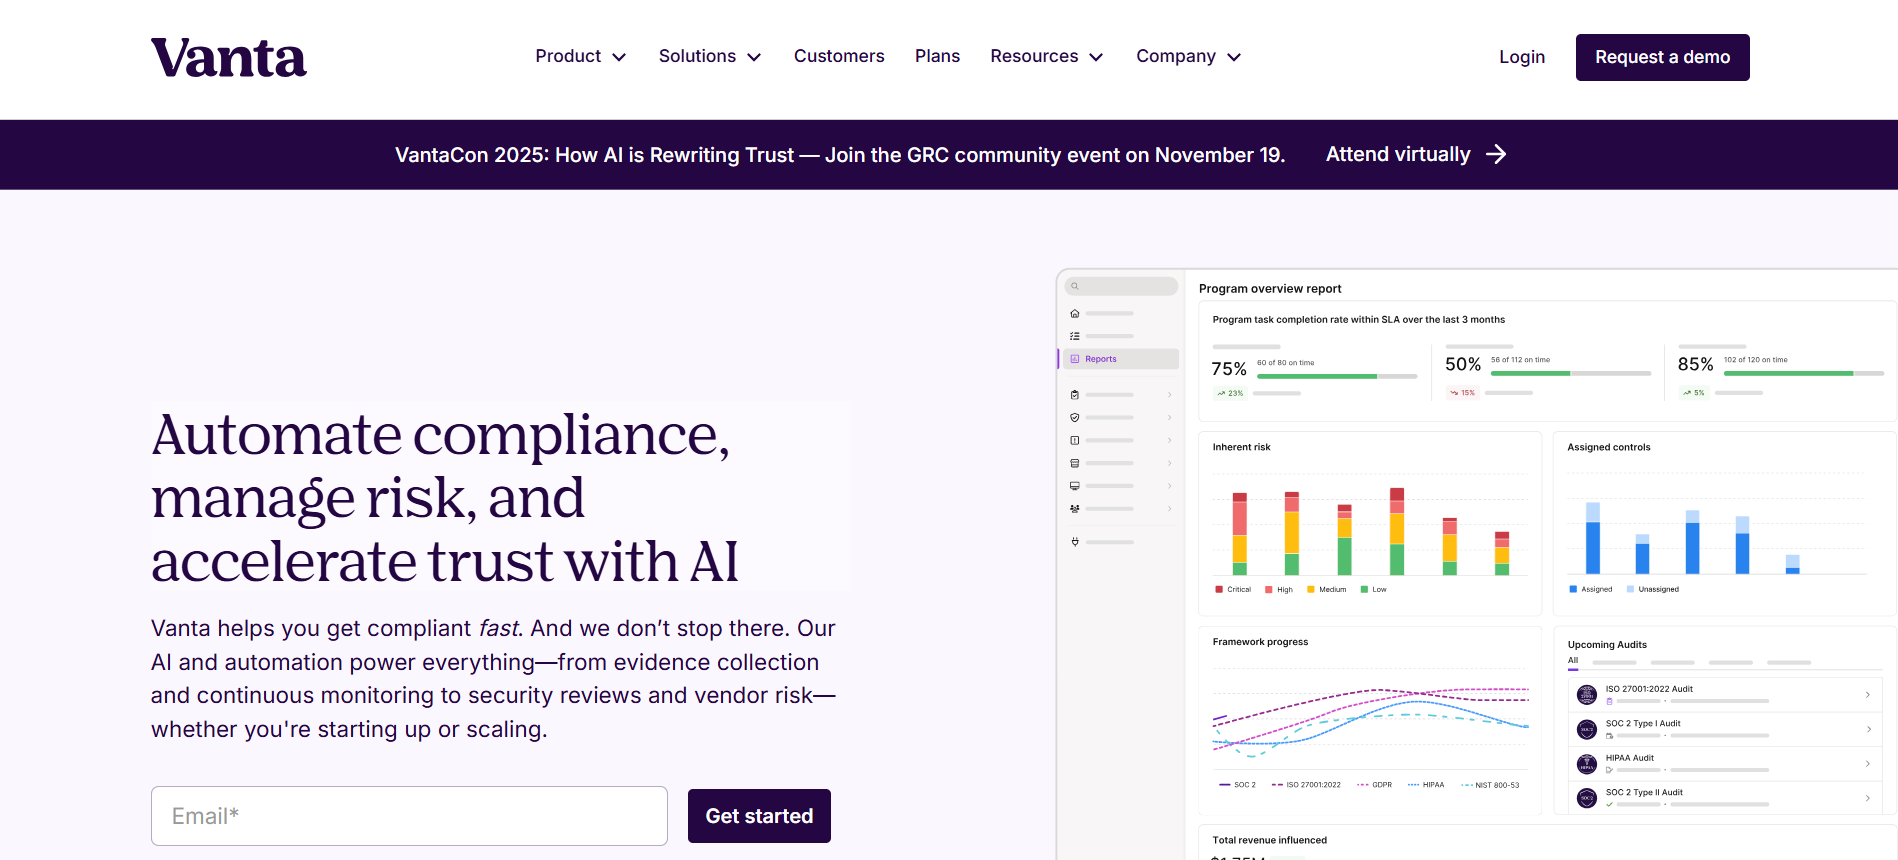Viewport: 1898px width, 860px height.
Task: Click the 50% completion progress bar
Action: tap(1571, 373)
